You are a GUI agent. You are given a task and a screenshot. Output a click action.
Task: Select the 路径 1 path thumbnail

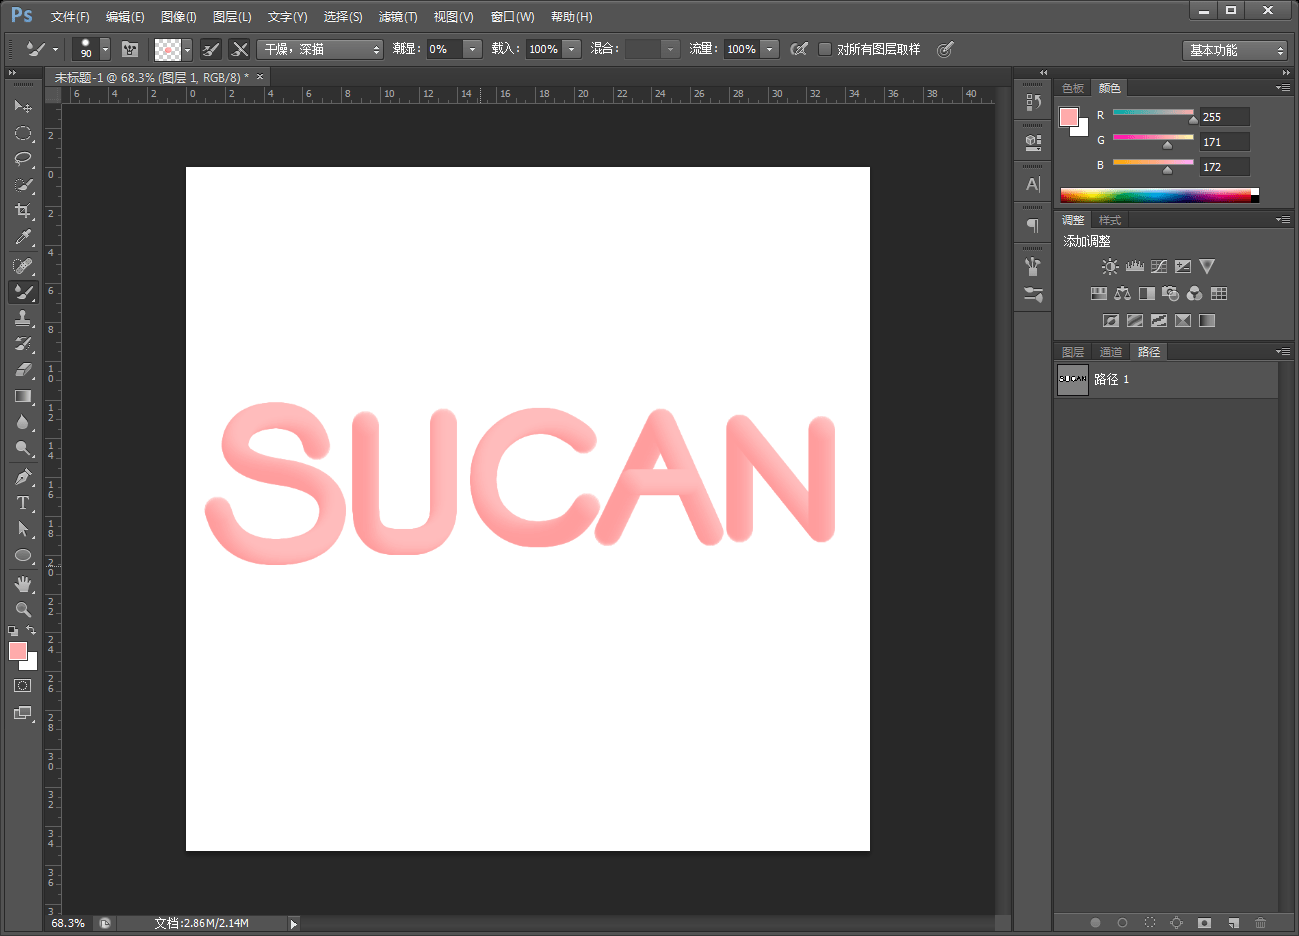tap(1073, 380)
